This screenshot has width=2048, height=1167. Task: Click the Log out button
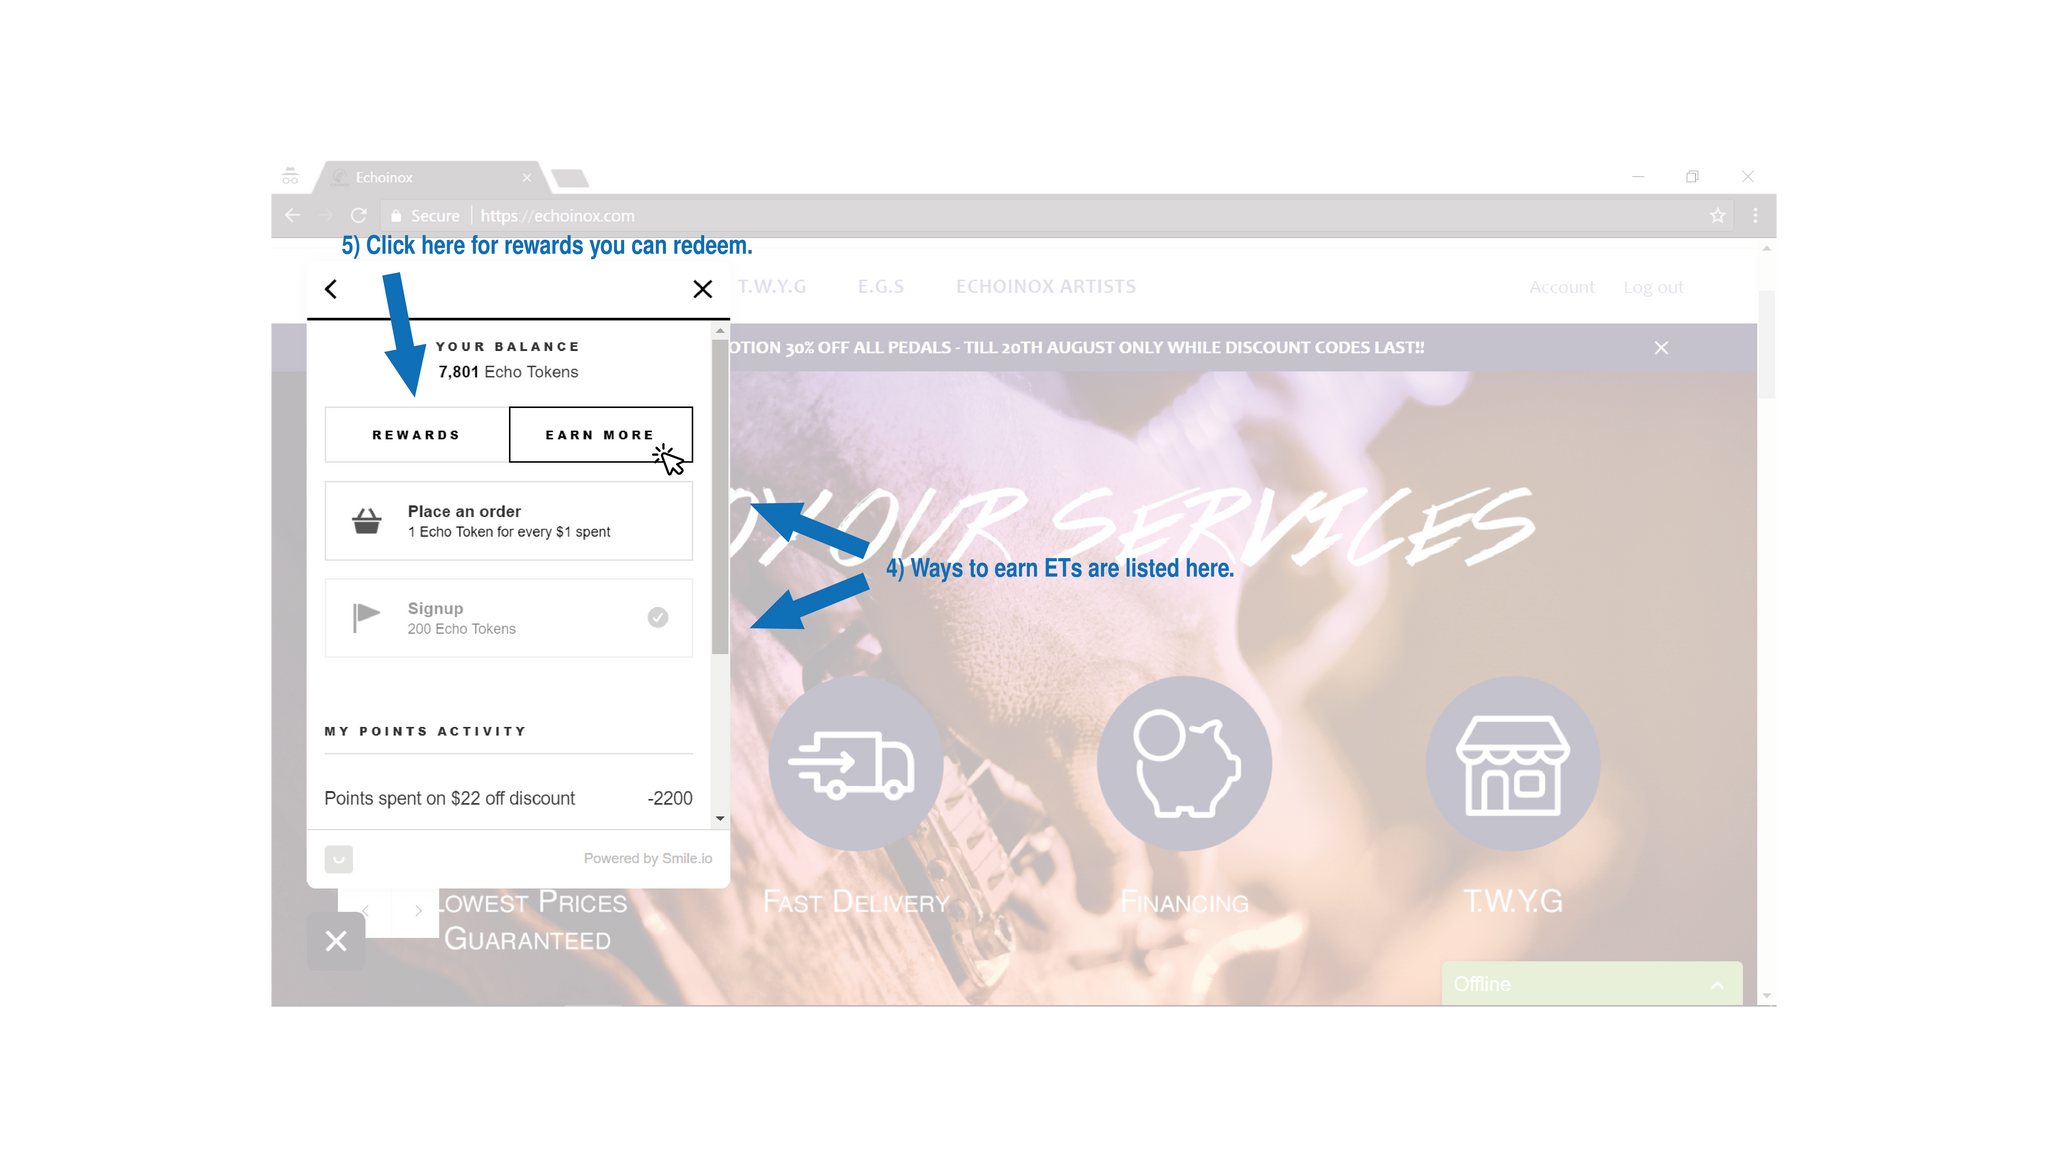coord(1653,285)
